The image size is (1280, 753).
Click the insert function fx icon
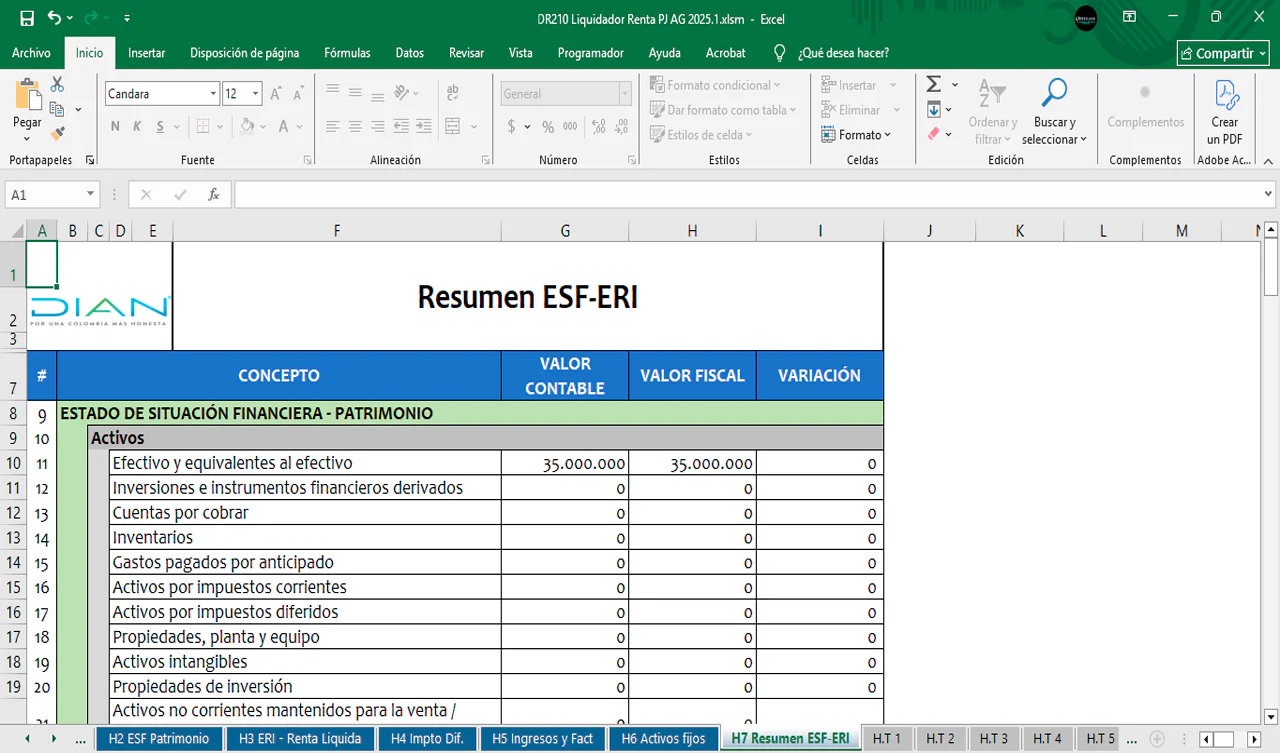tap(213, 195)
